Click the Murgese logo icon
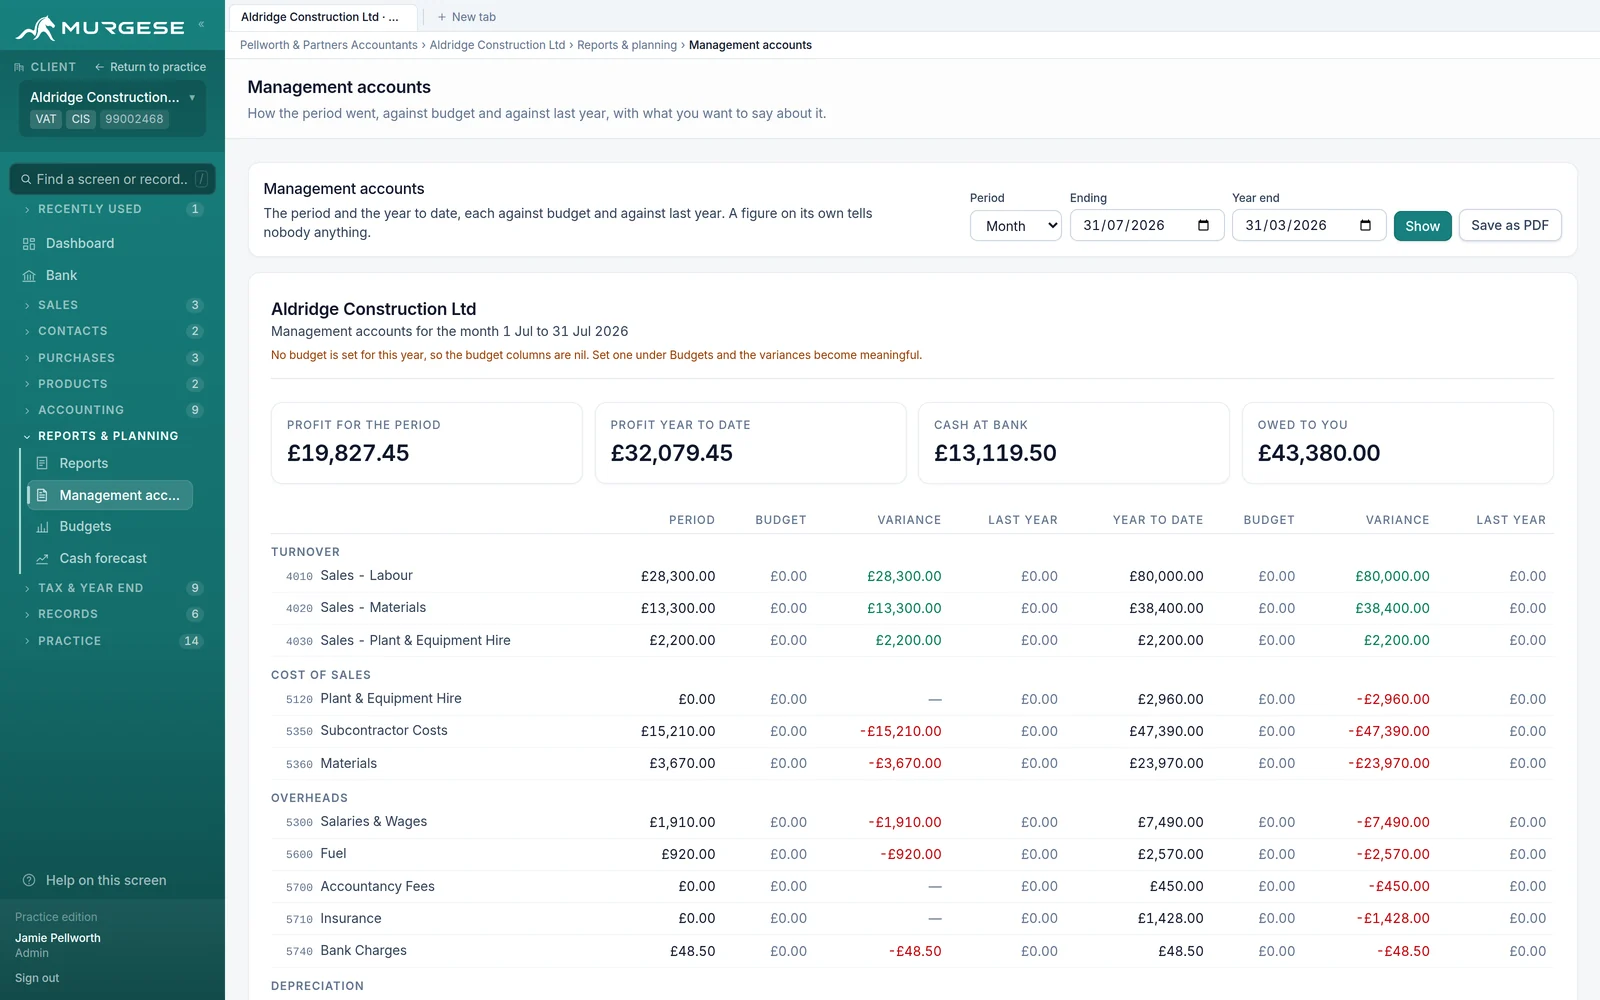Screen dimensions: 1600x1000 pos(36,28)
